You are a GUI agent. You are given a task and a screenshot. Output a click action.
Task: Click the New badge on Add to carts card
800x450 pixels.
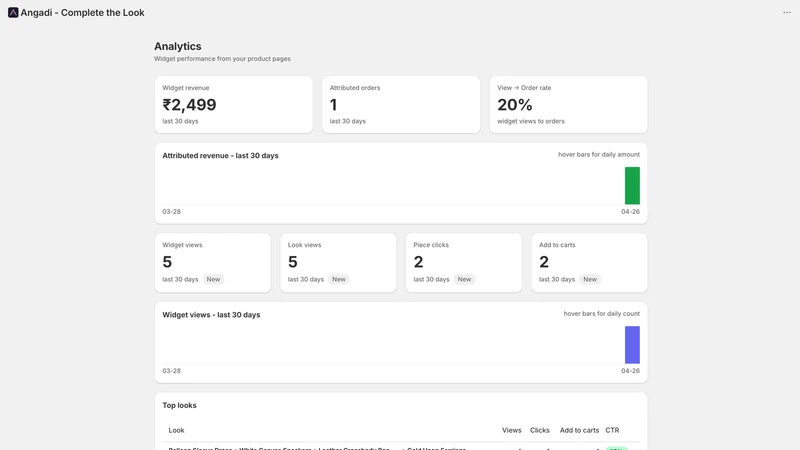590,279
